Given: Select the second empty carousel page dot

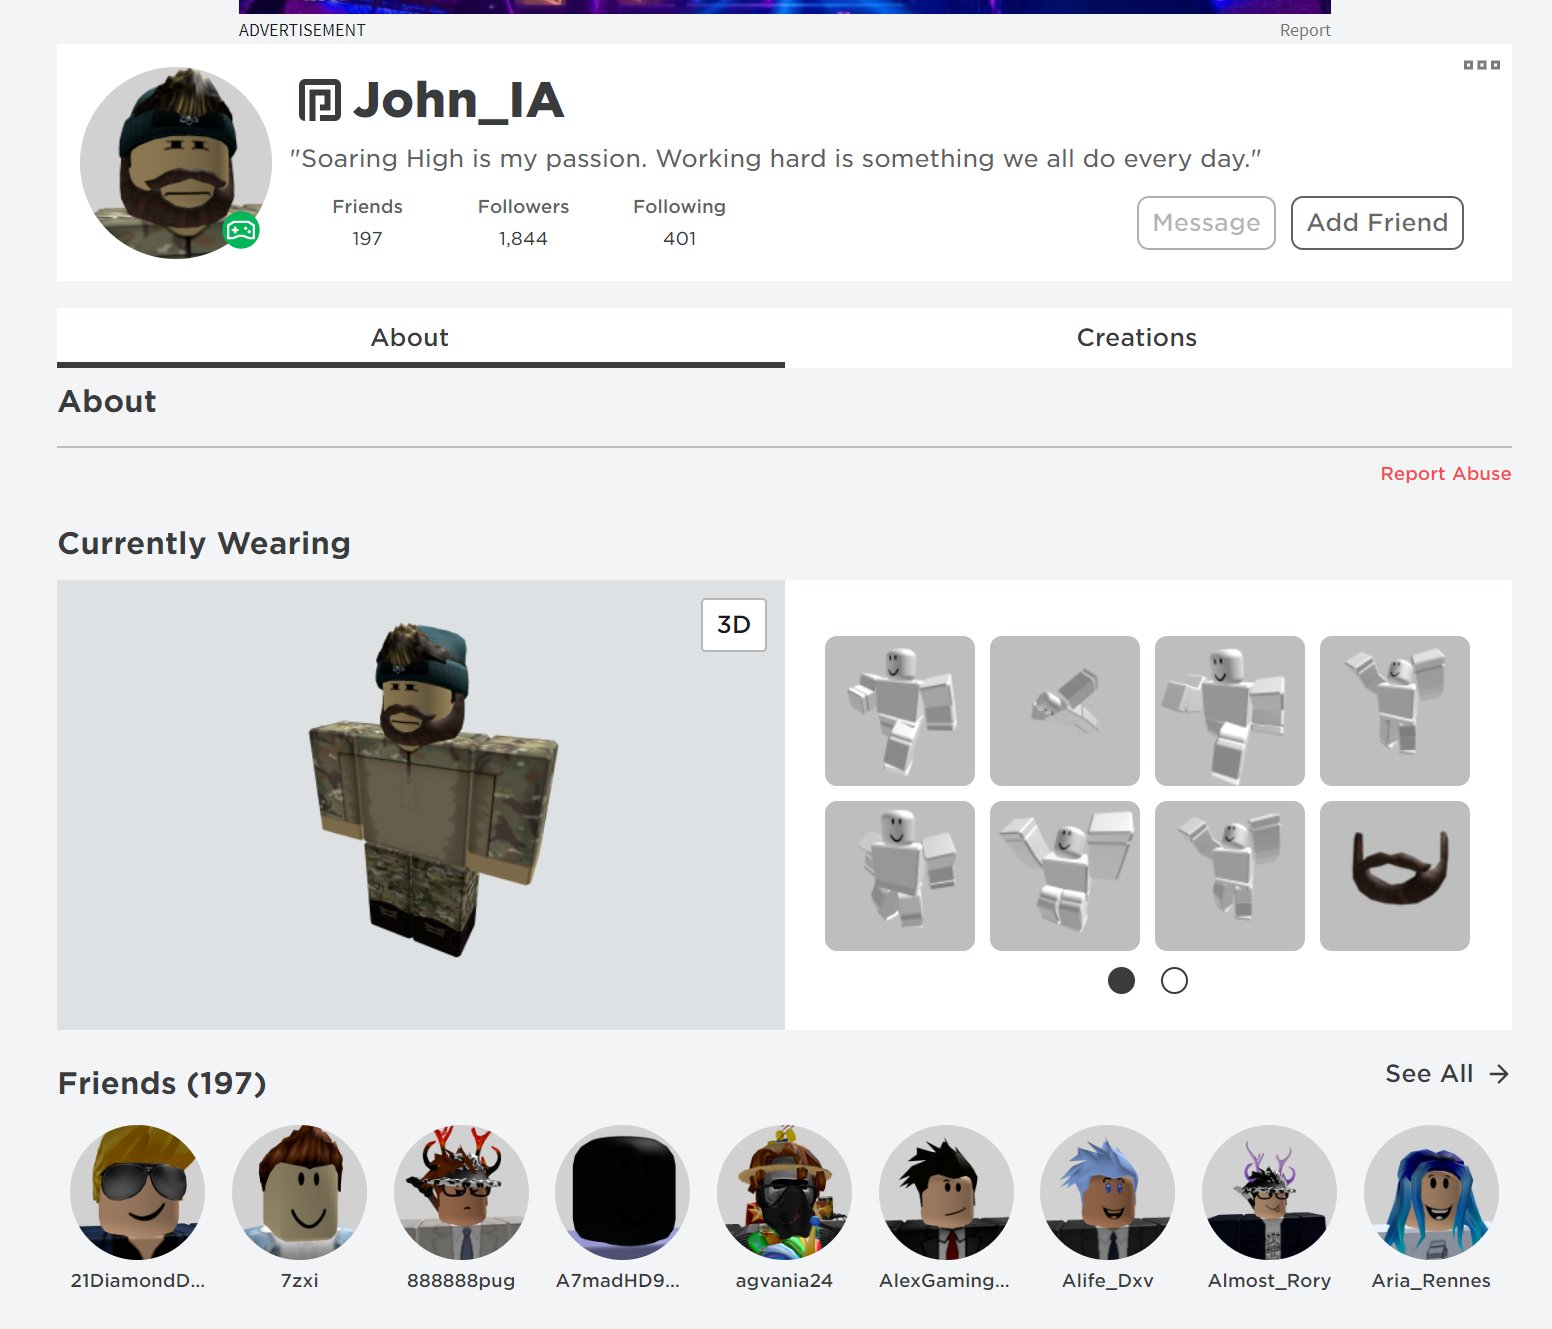Looking at the screenshot, I should [x=1174, y=981].
